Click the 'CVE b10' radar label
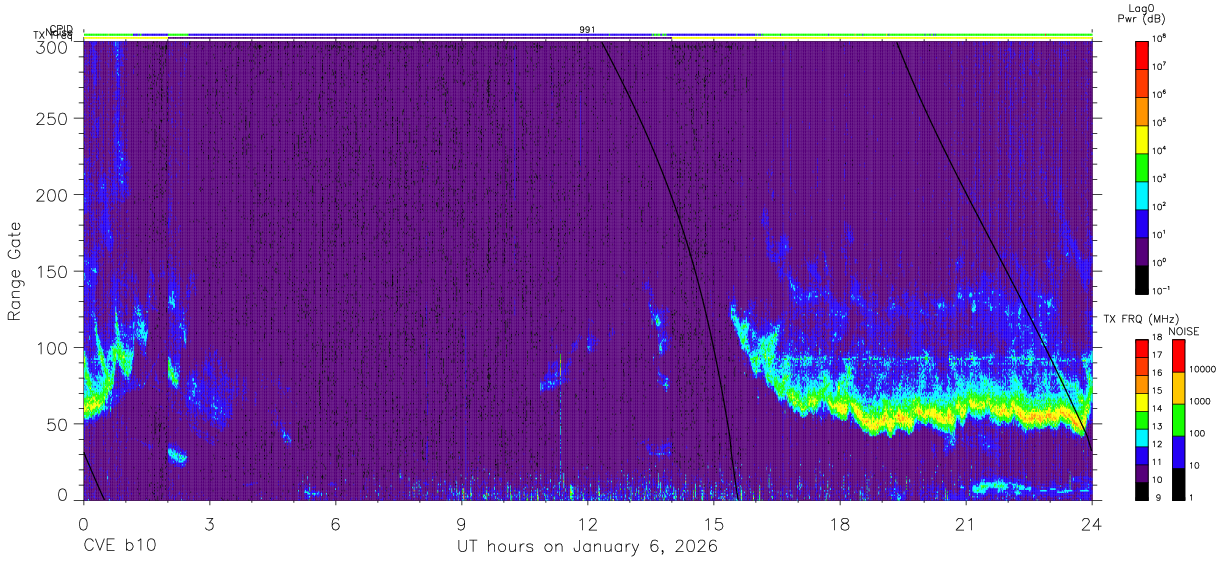Viewport: 1228px width, 567px height. 119,547
